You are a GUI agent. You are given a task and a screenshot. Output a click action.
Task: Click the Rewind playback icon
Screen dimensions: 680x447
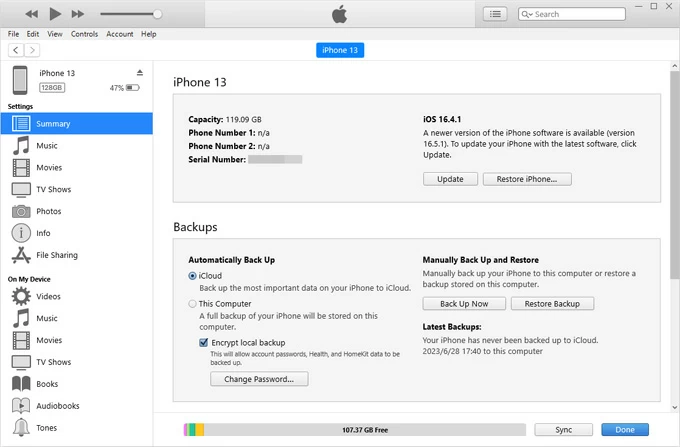coord(31,14)
